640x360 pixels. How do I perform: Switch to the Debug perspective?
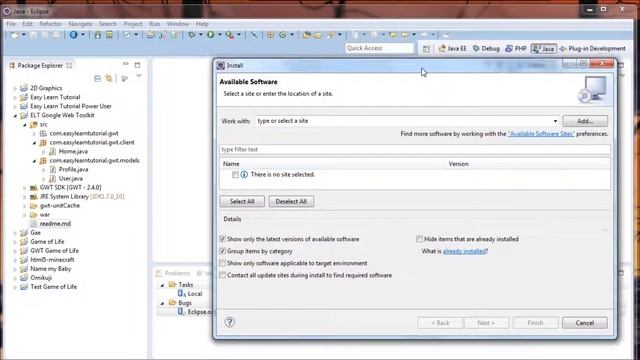point(486,49)
